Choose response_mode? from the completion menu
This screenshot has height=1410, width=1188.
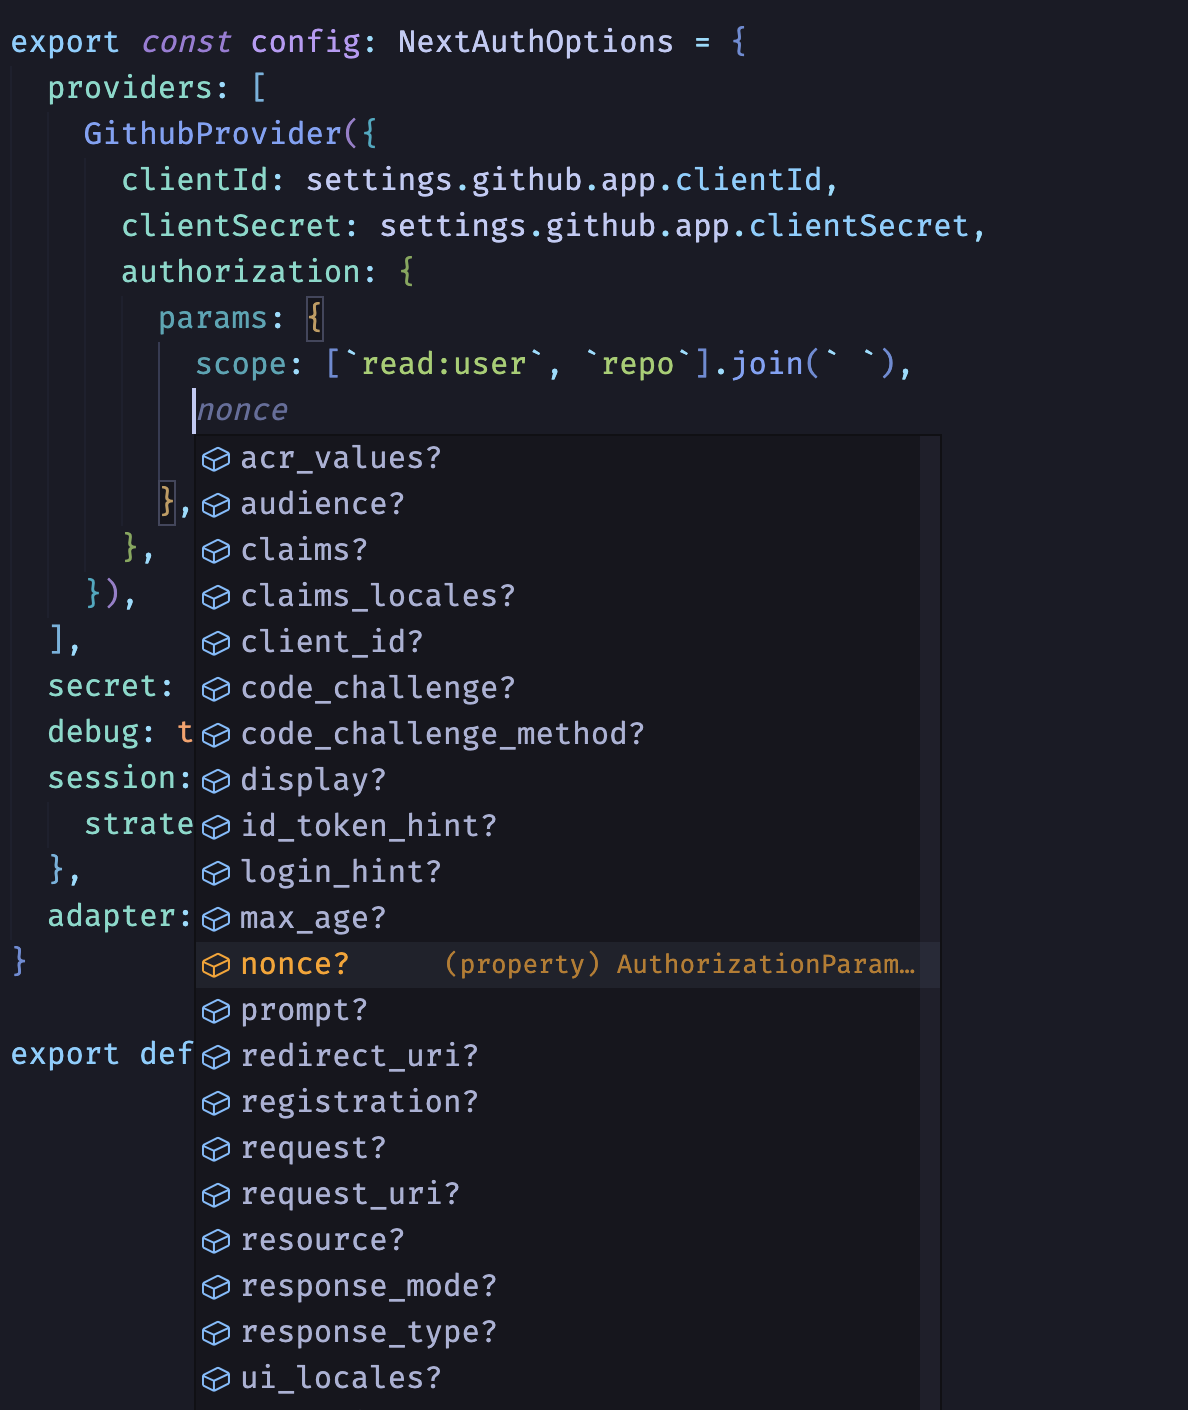367,1287
